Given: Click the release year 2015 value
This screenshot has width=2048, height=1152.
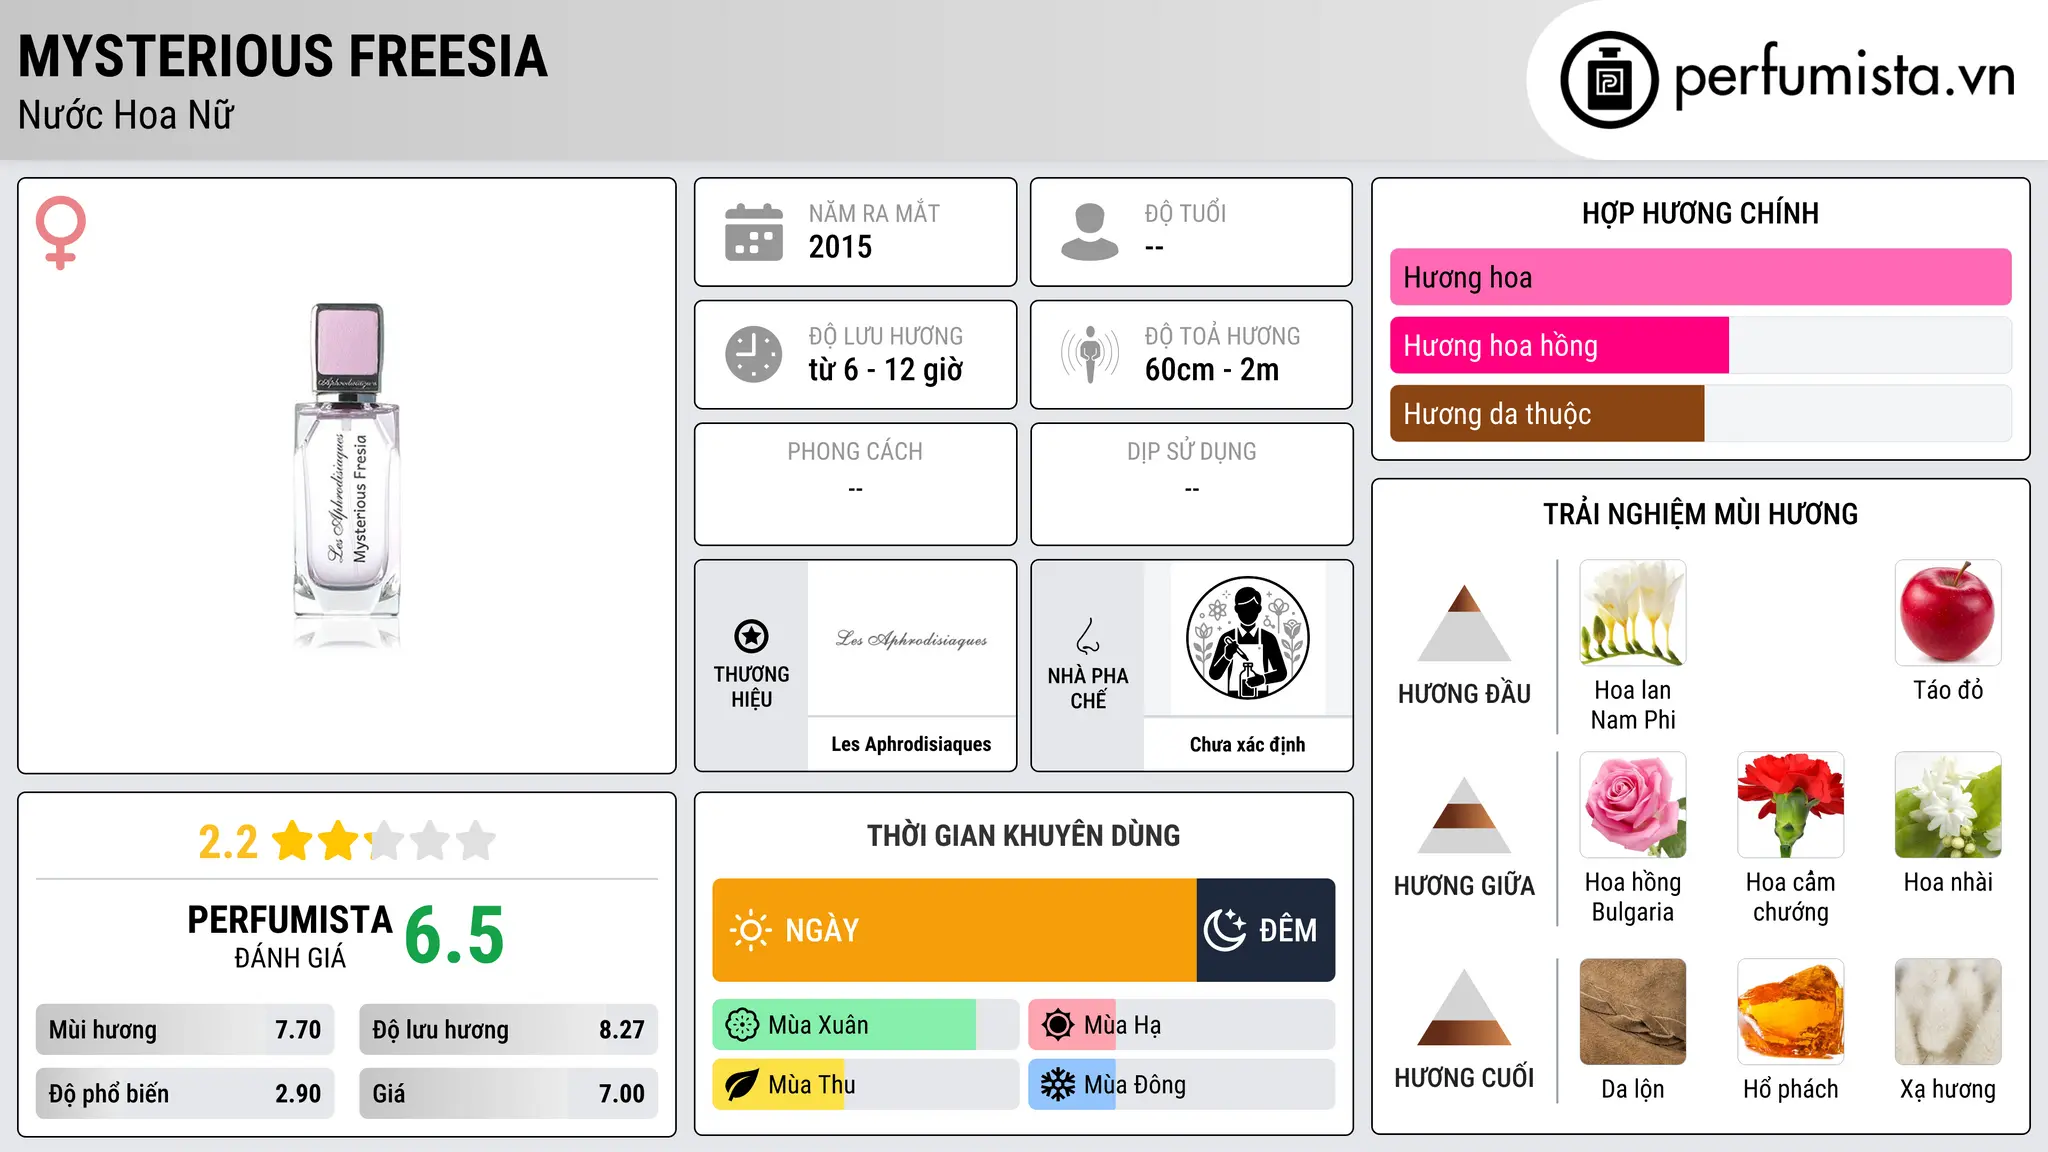Looking at the screenshot, I should pos(840,247).
